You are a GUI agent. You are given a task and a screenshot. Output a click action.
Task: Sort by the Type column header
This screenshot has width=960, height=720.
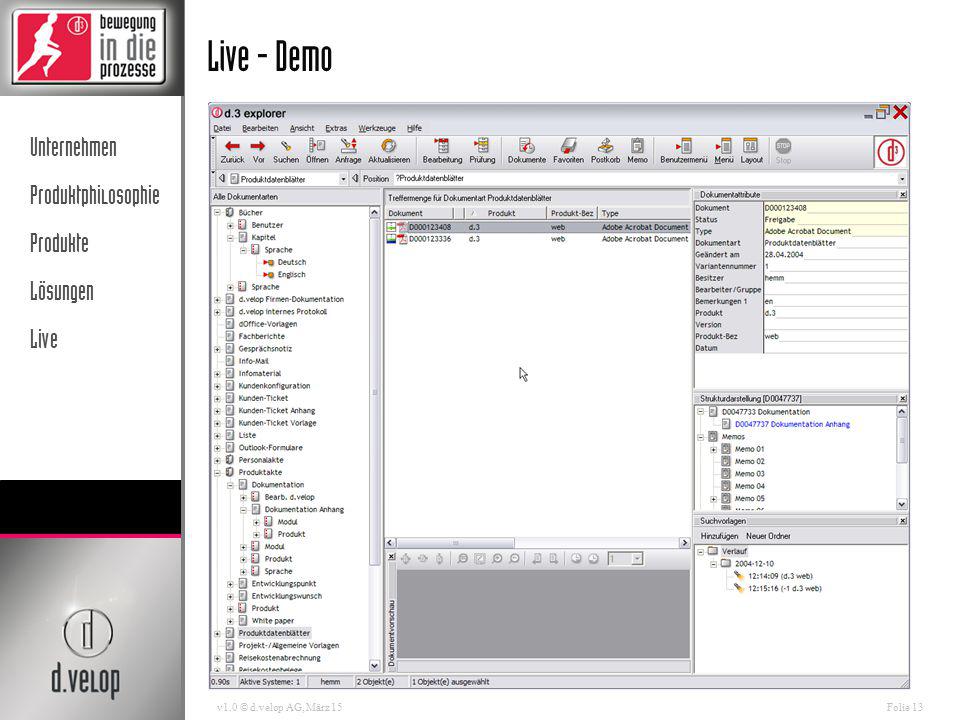(x=643, y=213)
